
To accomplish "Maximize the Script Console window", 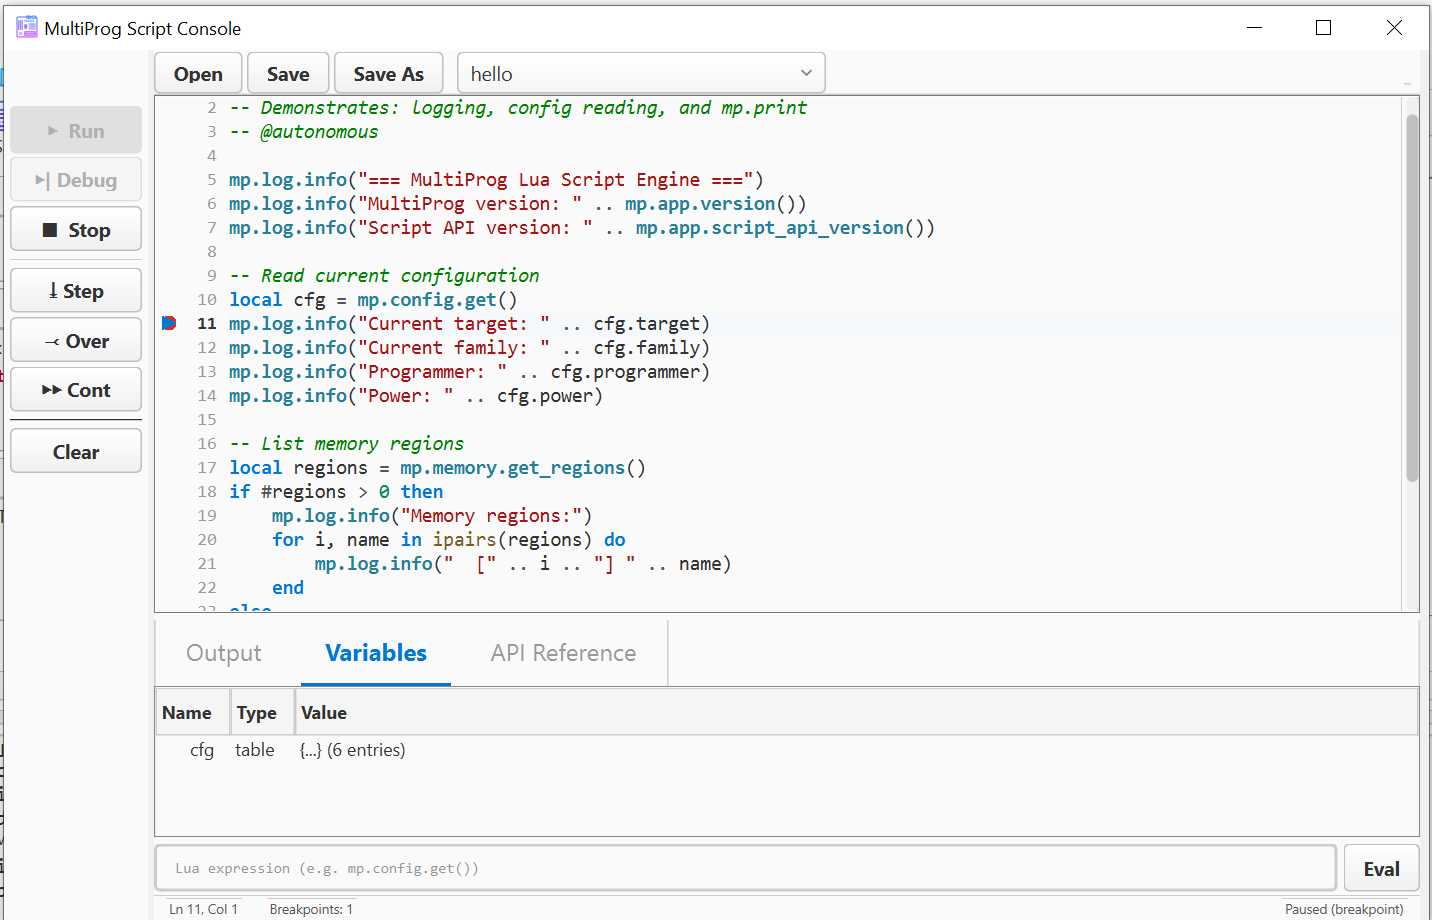I will click(x=1324, y=28).
